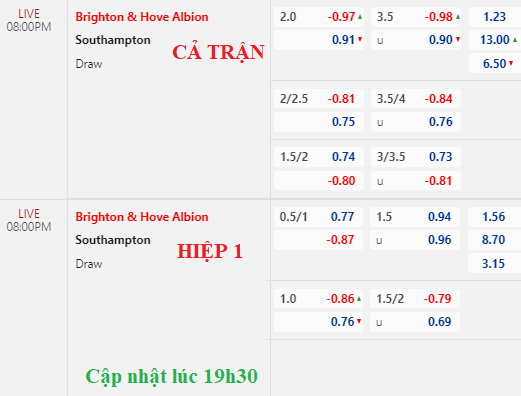Select full-match draw odds 6.50
The image size is (521, 396).
click(x=495, y=63)
